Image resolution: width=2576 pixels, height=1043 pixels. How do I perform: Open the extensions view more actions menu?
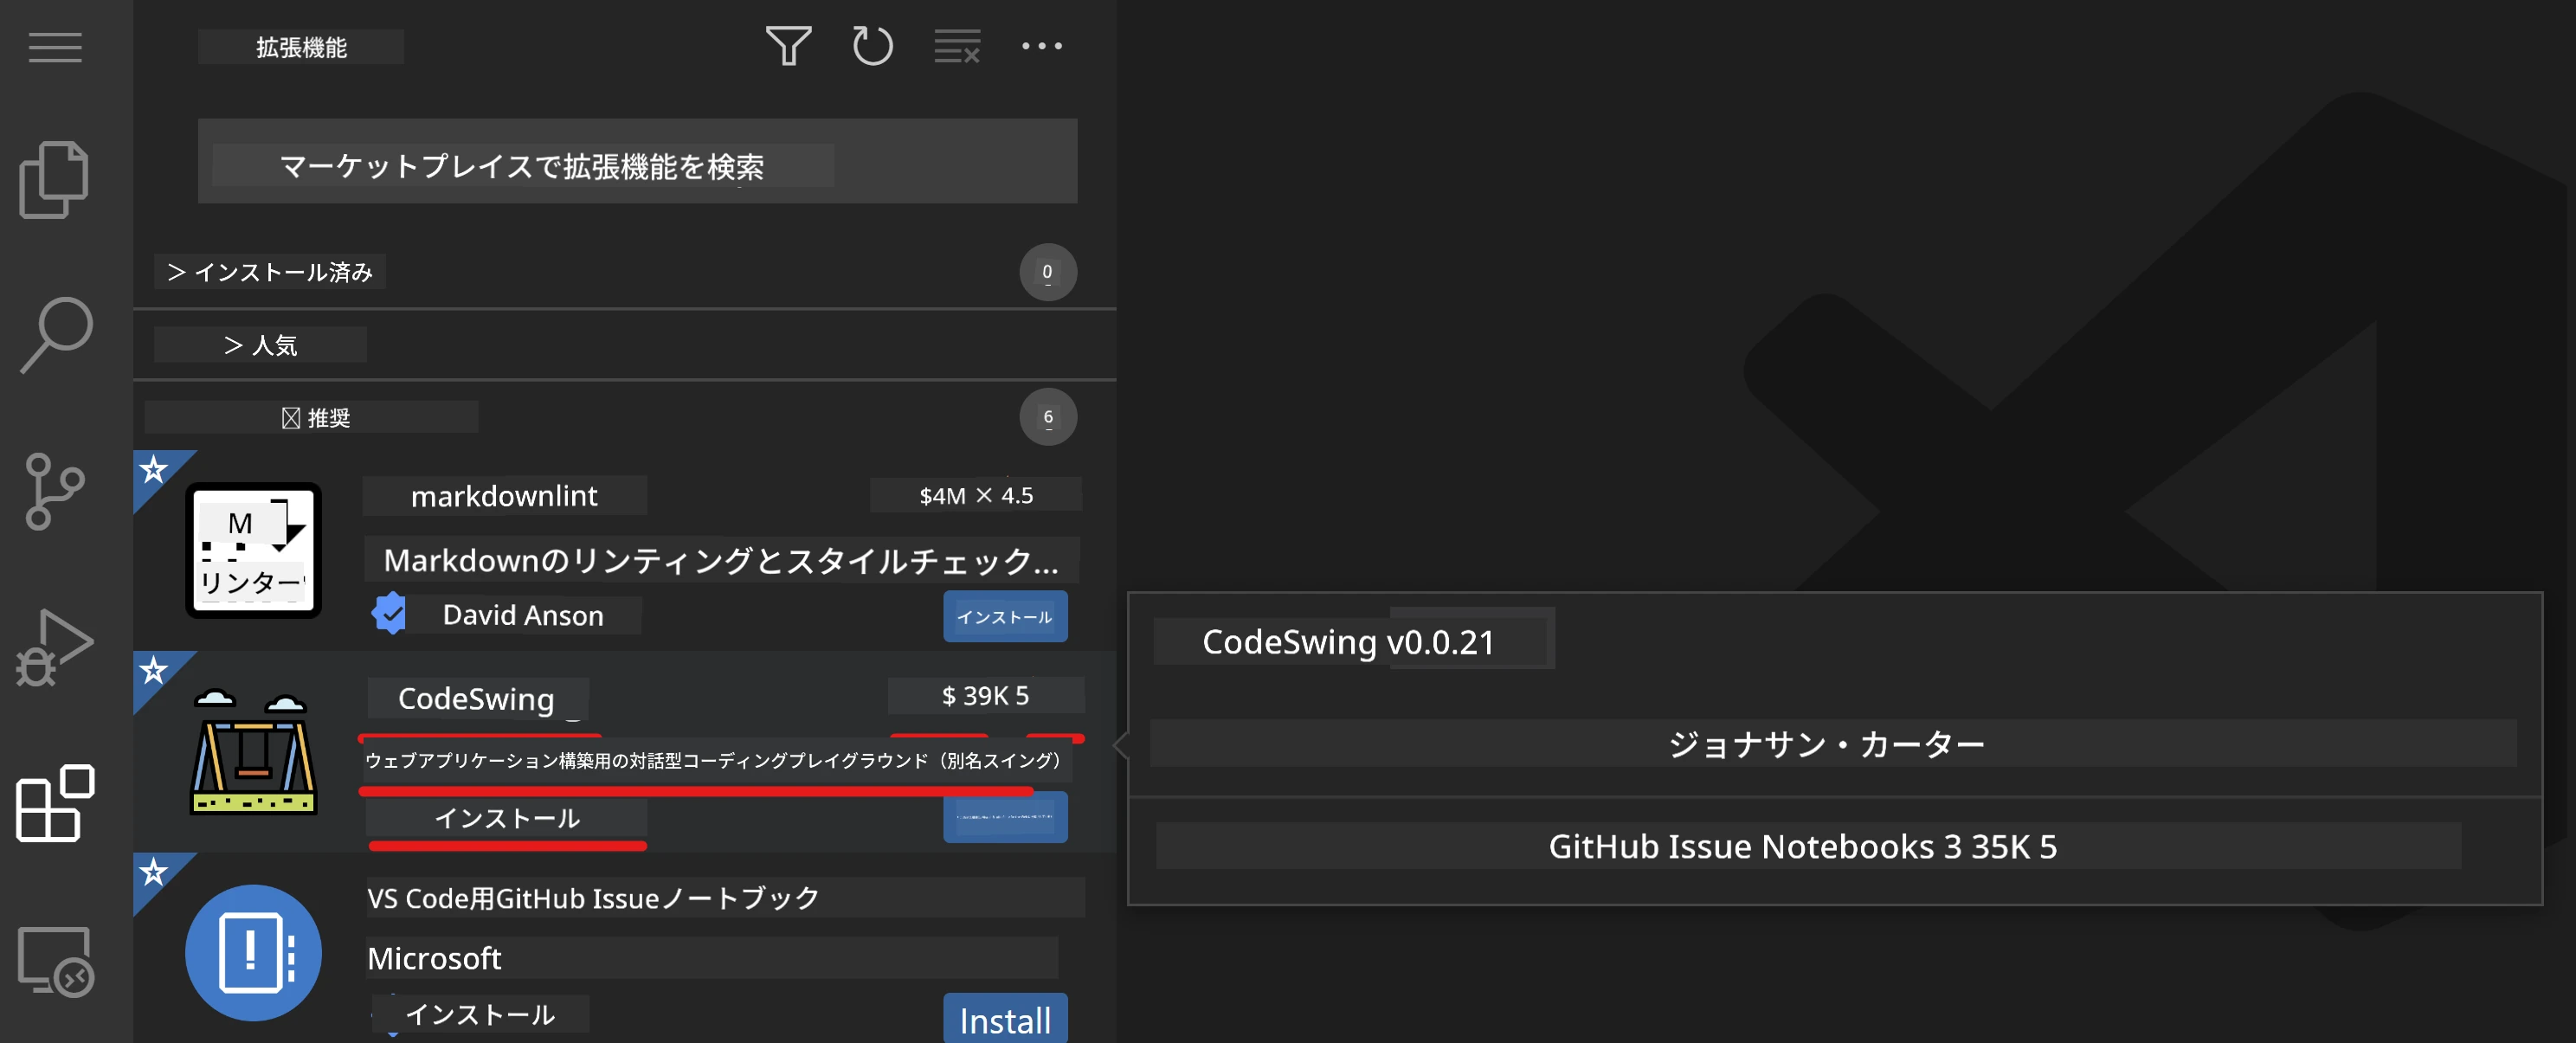point(1042,46)
